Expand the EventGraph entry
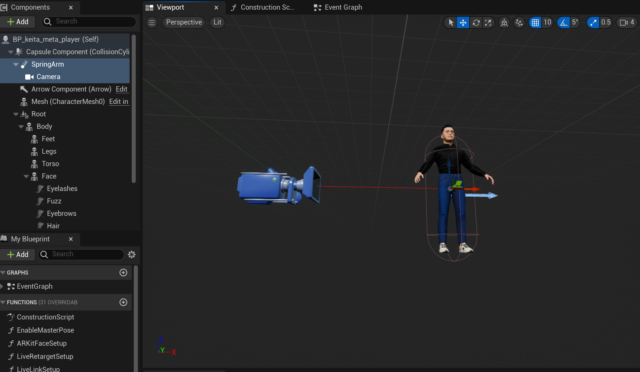The image size is (640, 372). click(2, 287)
